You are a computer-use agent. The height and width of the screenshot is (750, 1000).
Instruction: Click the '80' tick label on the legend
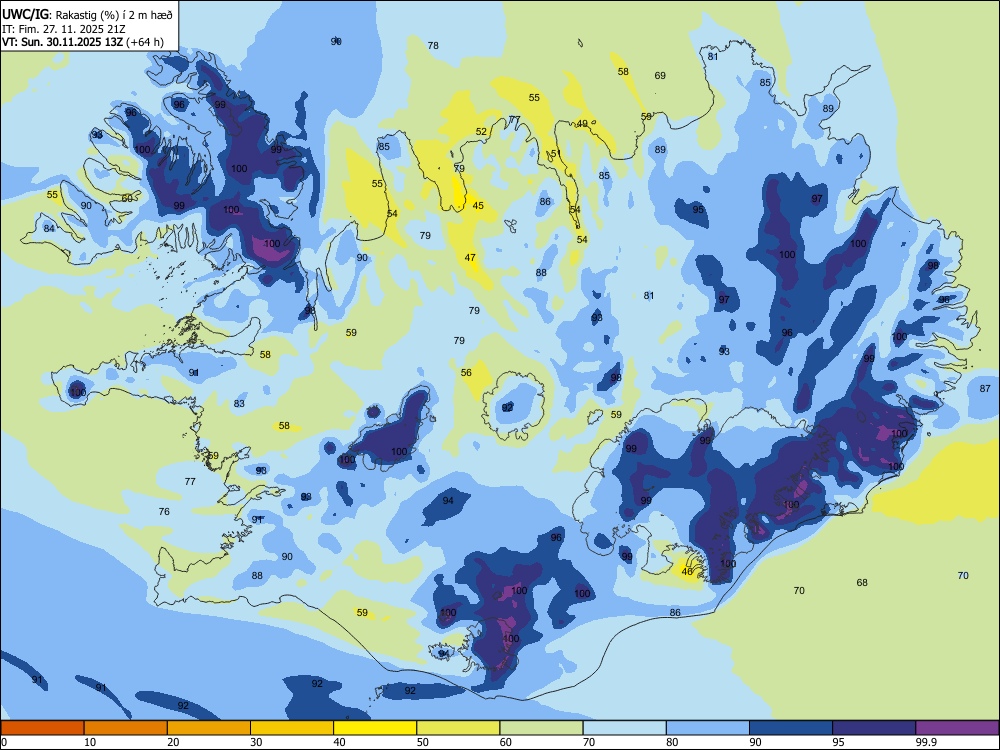tap(672, 742)
